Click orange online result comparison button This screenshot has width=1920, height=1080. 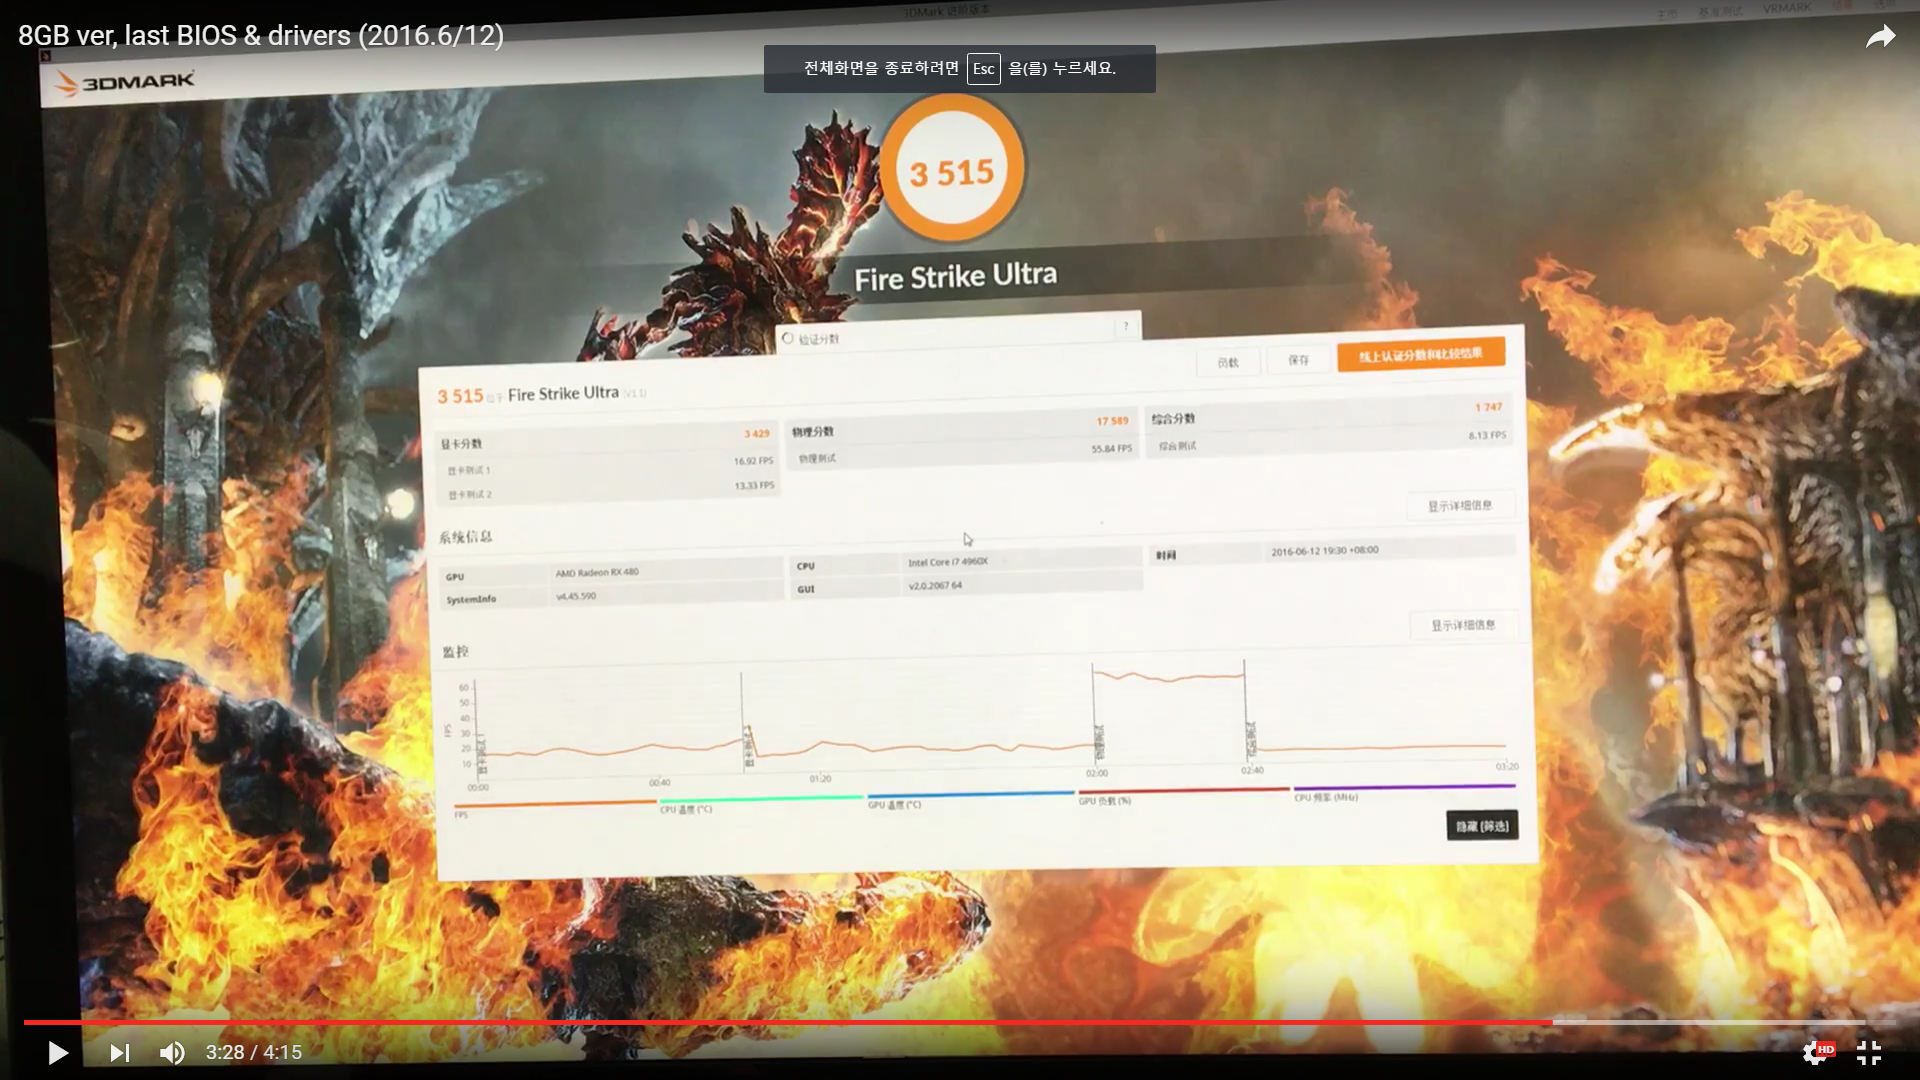tap(1420, 355)
